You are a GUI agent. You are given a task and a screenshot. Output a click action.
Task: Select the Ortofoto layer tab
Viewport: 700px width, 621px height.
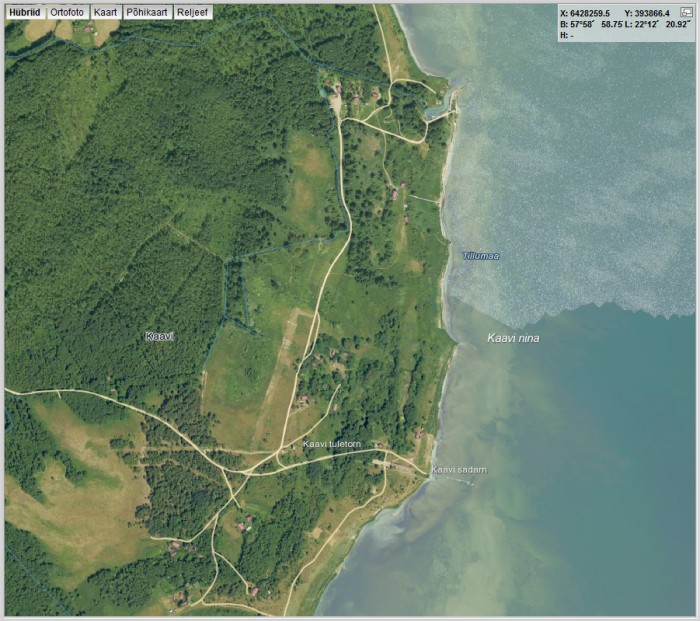pos(67,13)
